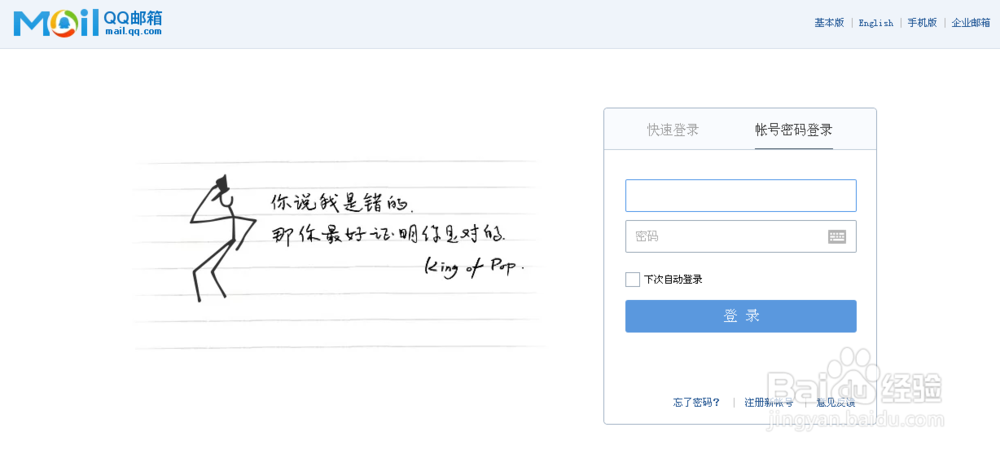Viewport: 1000px width, 454px height.
Task: Click the 下次自动登录 label text
Action: click(x=673, y=279)
